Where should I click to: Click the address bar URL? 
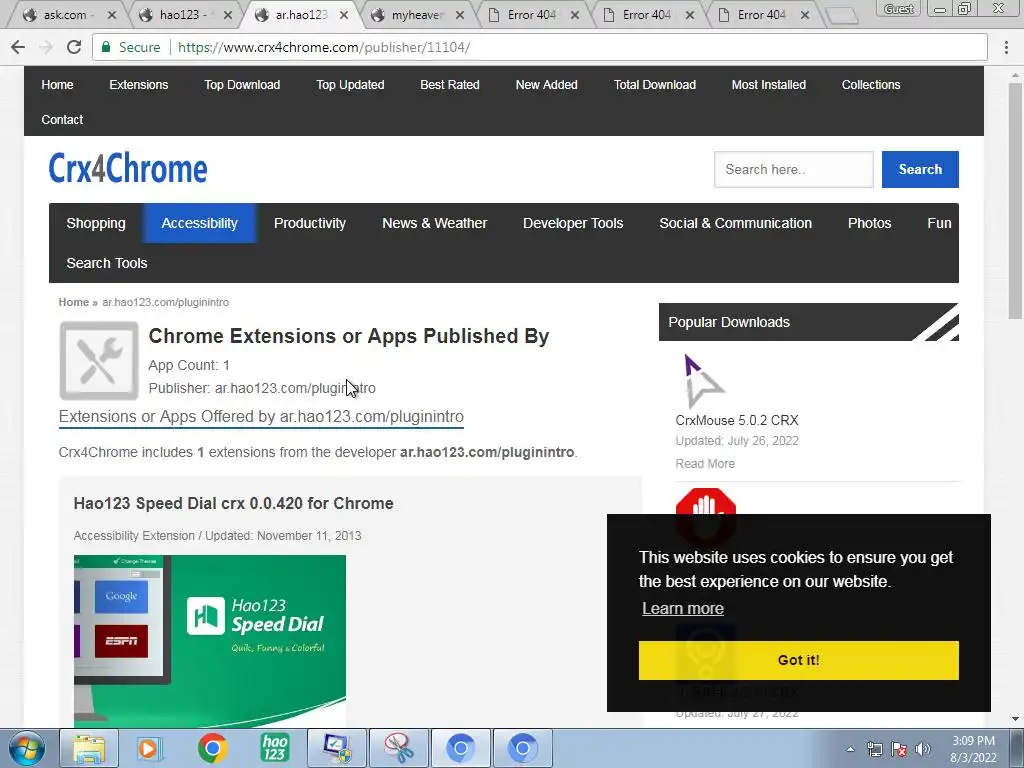(324, 47)
